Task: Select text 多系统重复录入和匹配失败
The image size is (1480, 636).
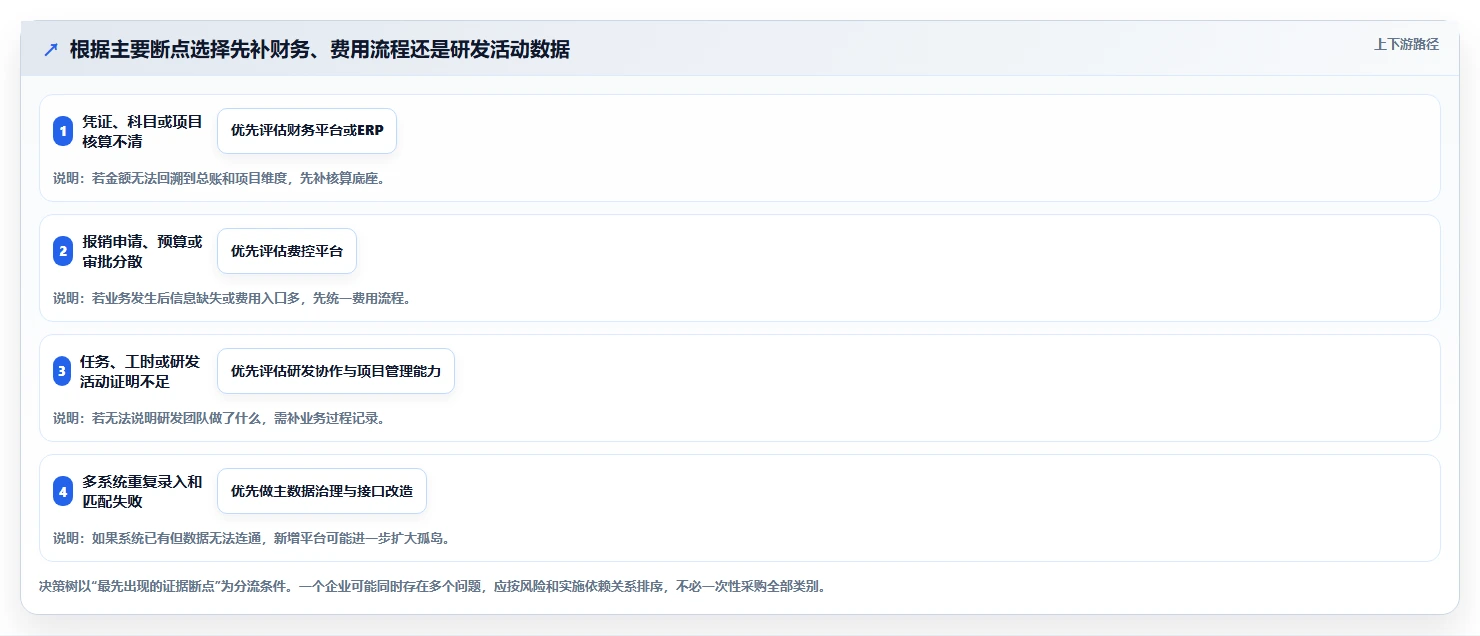Action: tap(143, 491)
